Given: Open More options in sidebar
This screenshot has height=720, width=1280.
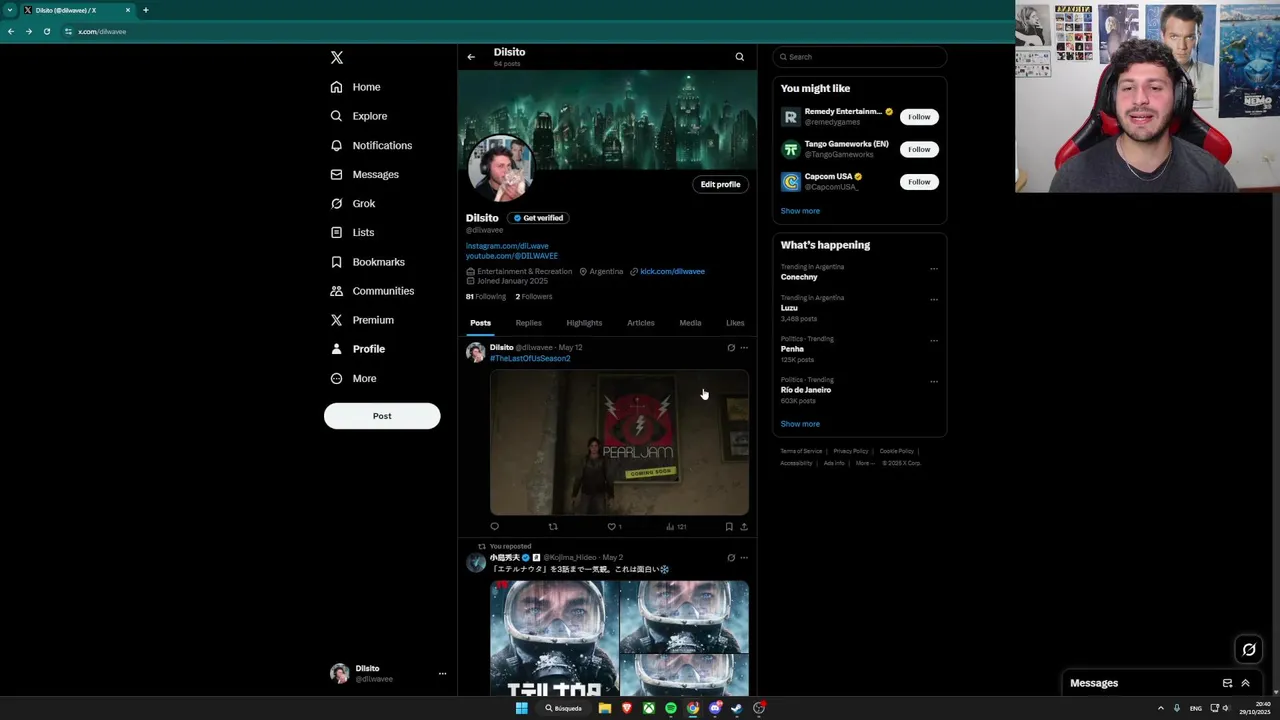Looking at the screenshot, I should click(353, 378).
